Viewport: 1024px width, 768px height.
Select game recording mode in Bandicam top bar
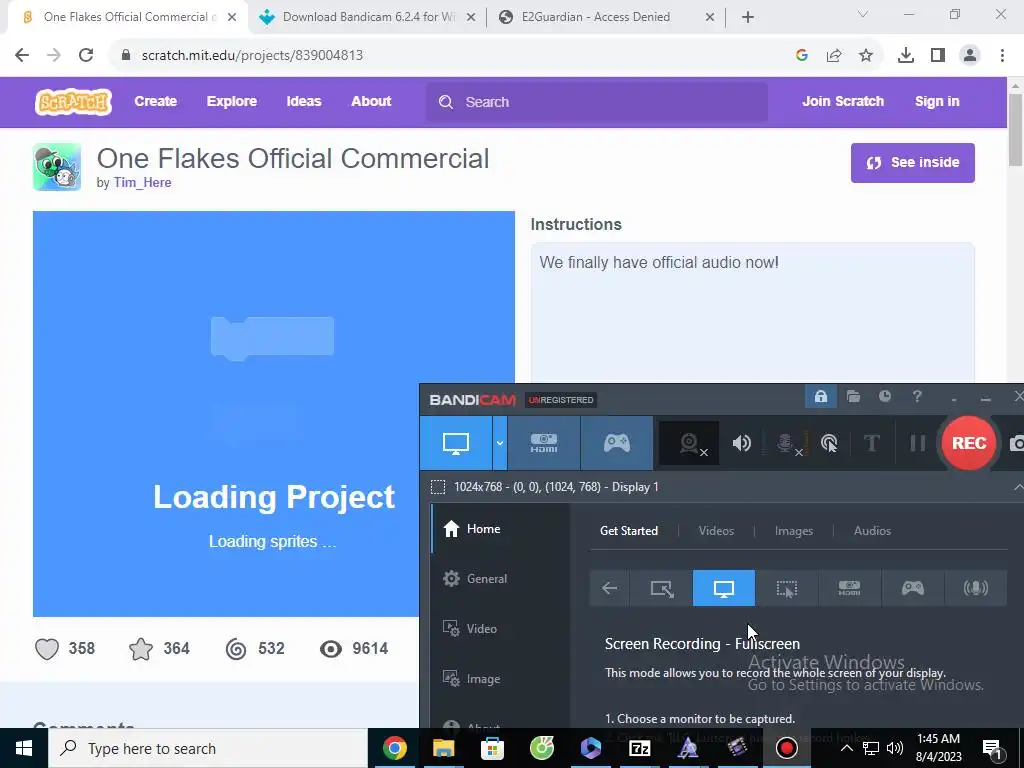pyautogui.click(x=616, y=443)
